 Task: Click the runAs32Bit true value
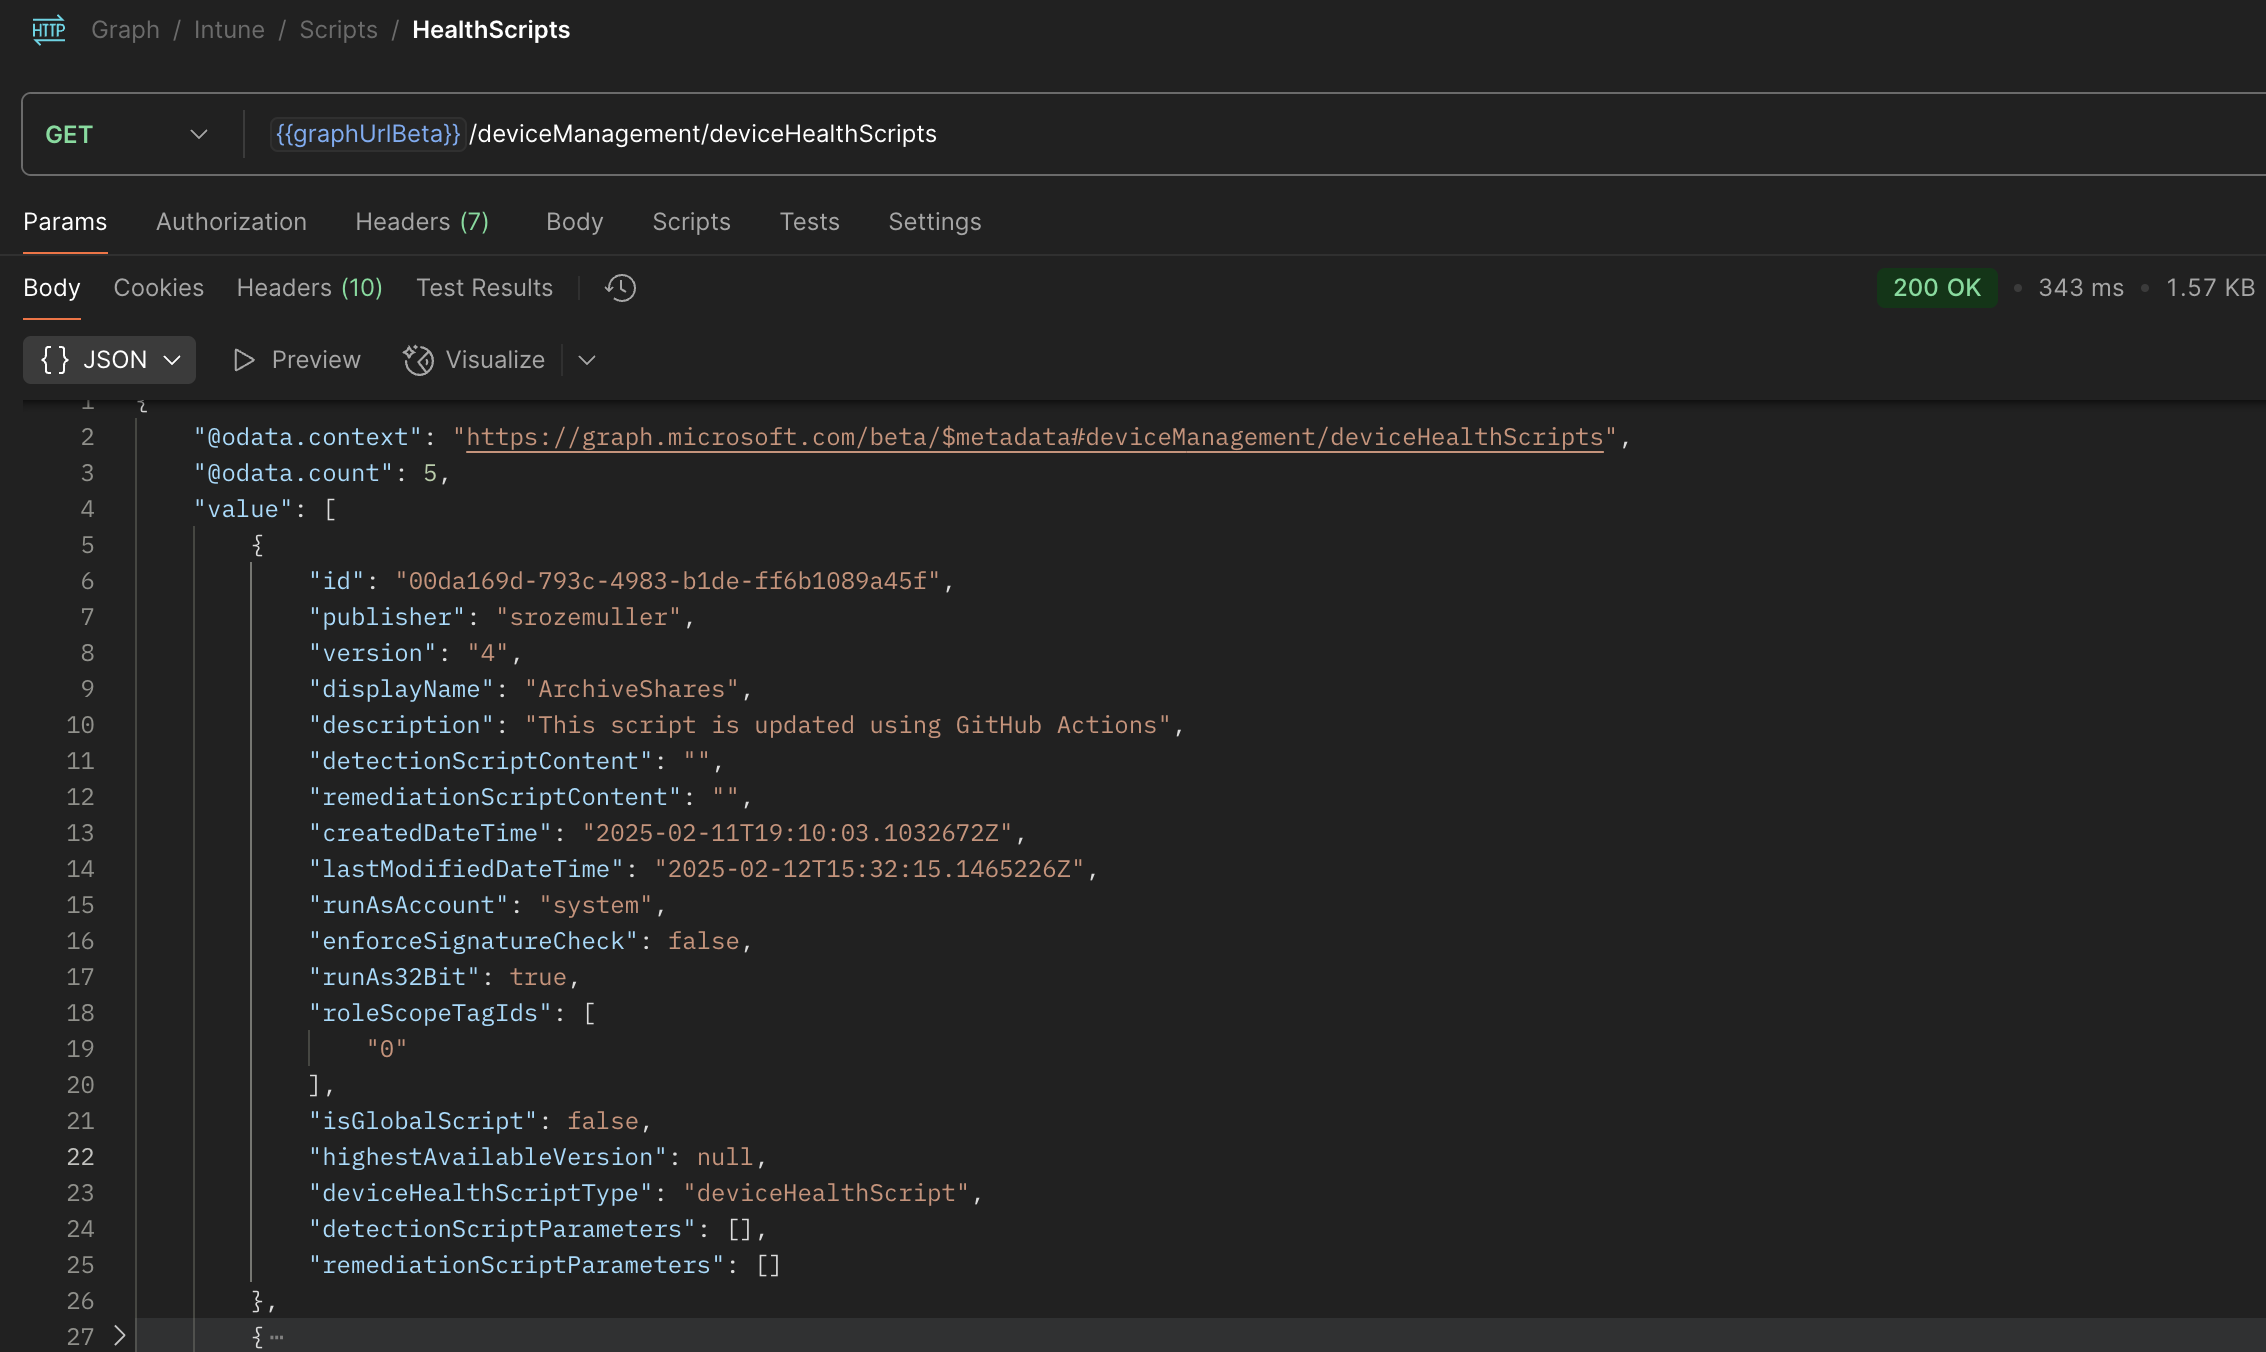(538, 977)
